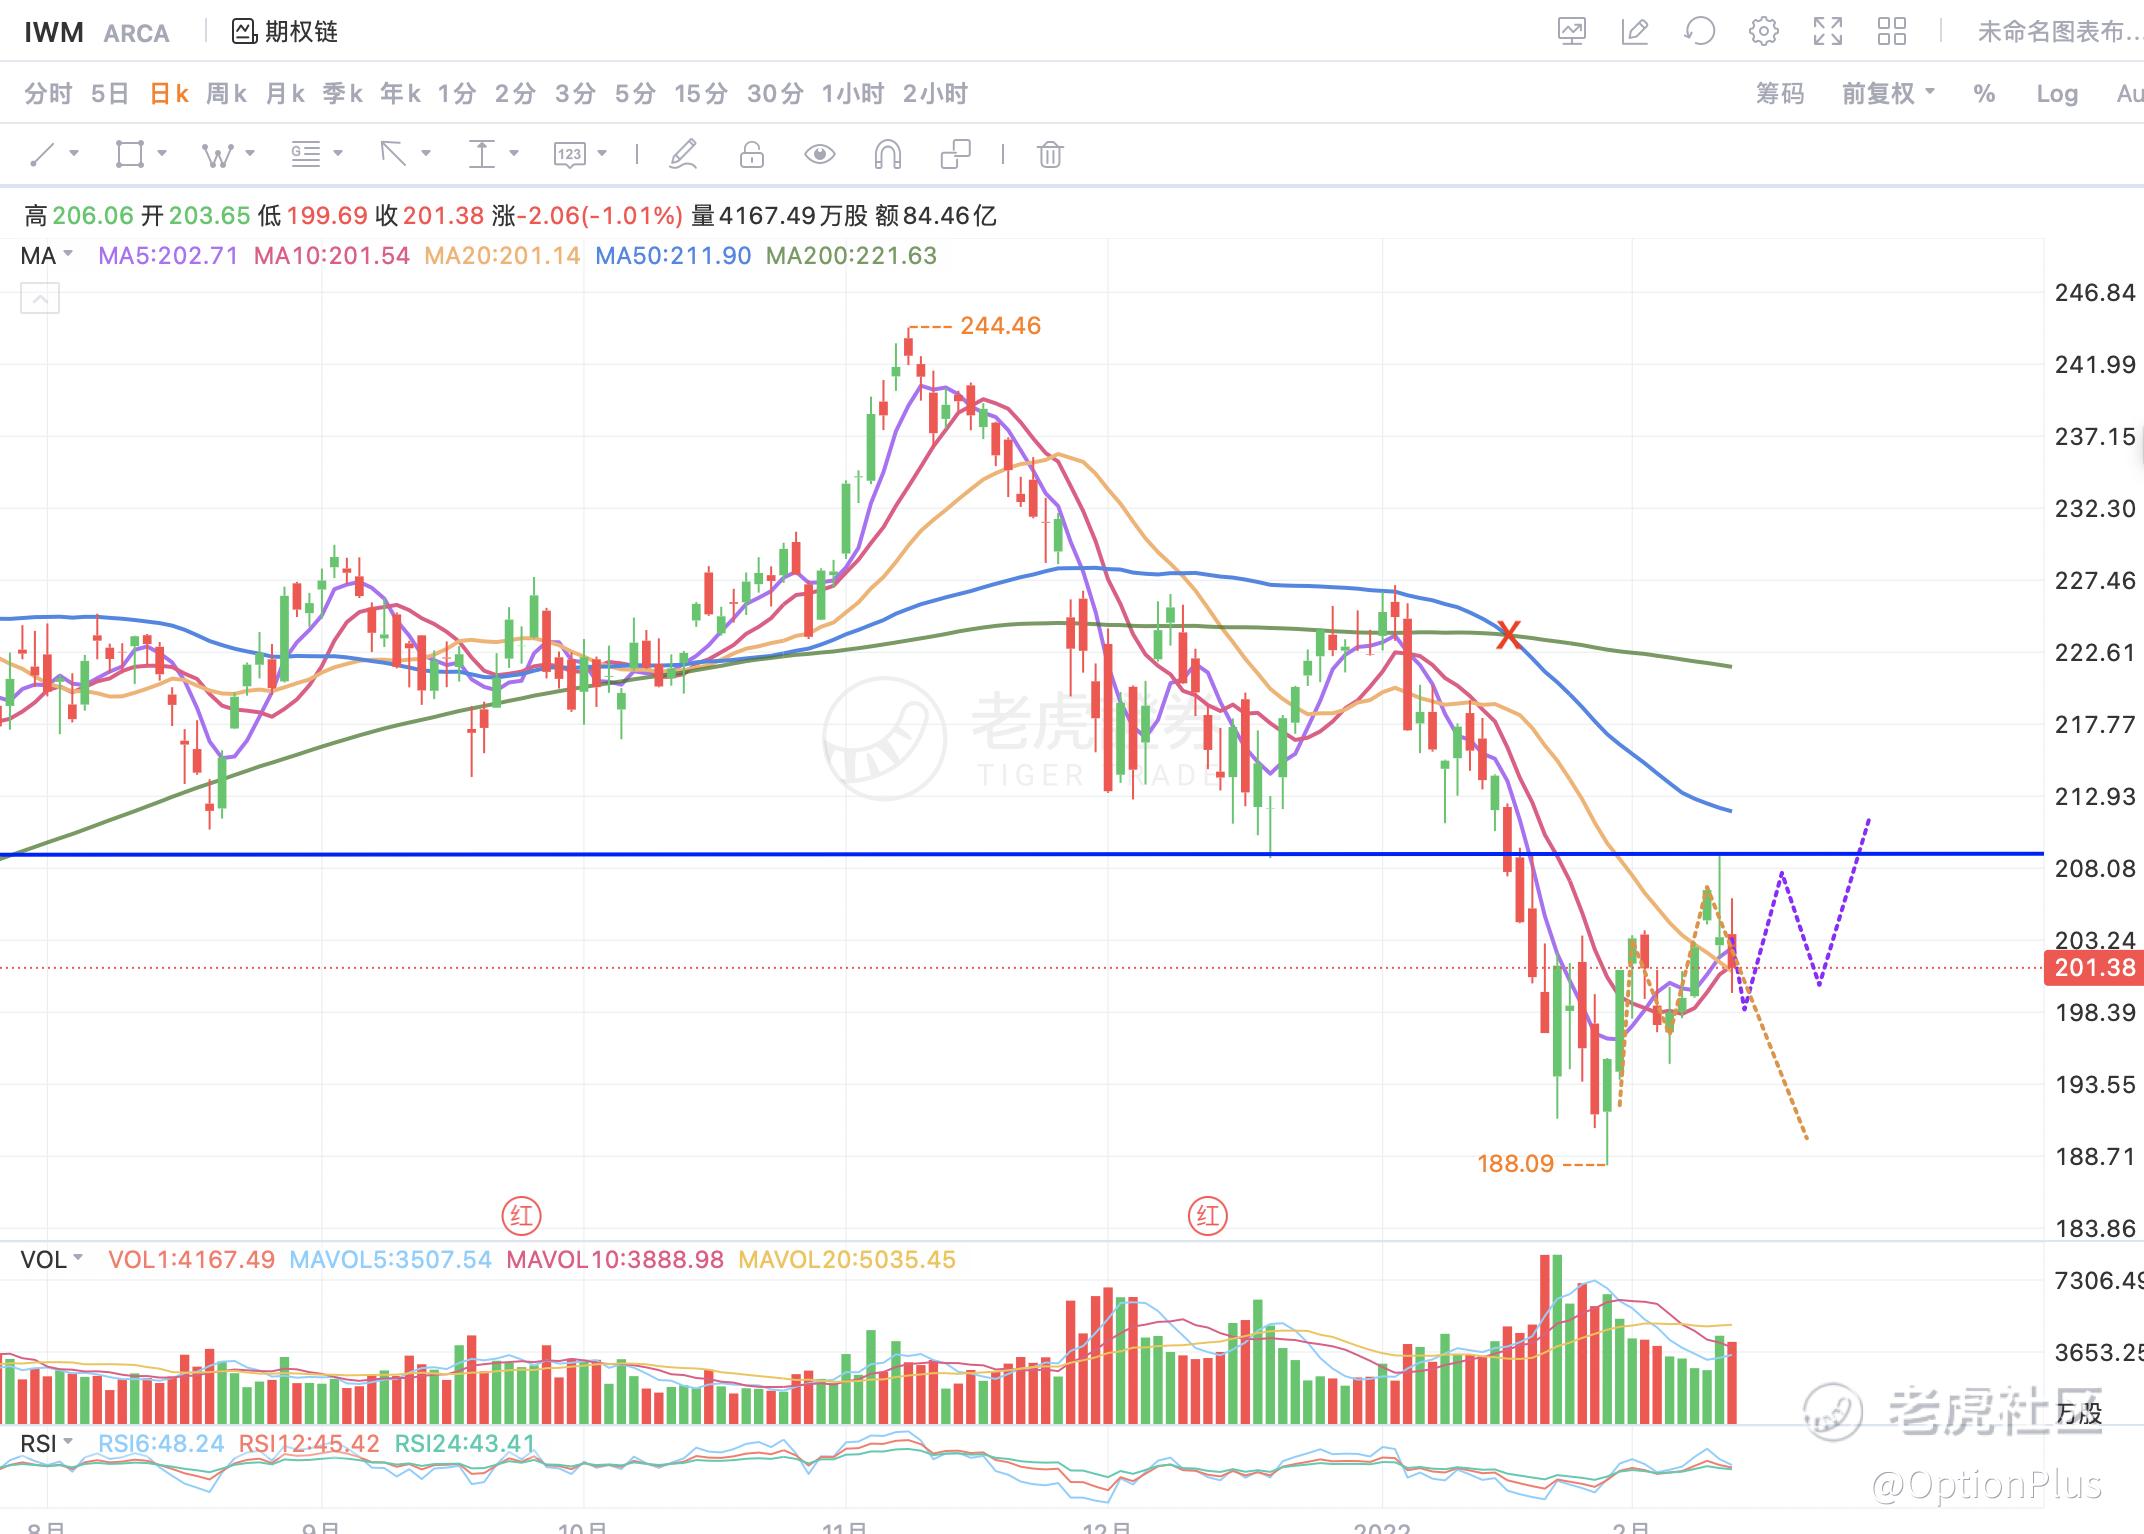
Task: Click the fullscreen expand icon
Action: [x=1827, y=32]
